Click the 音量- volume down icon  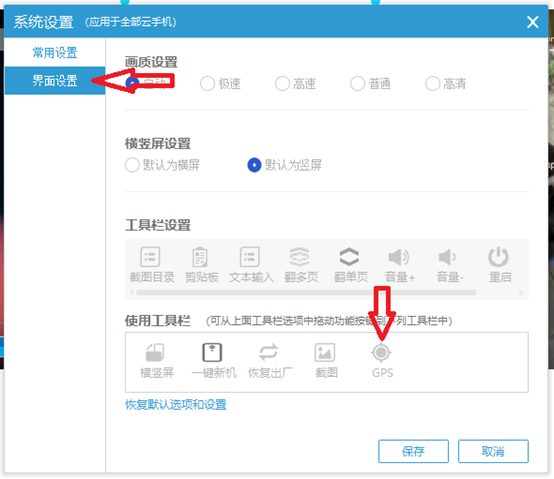click(x=447, y=257)
